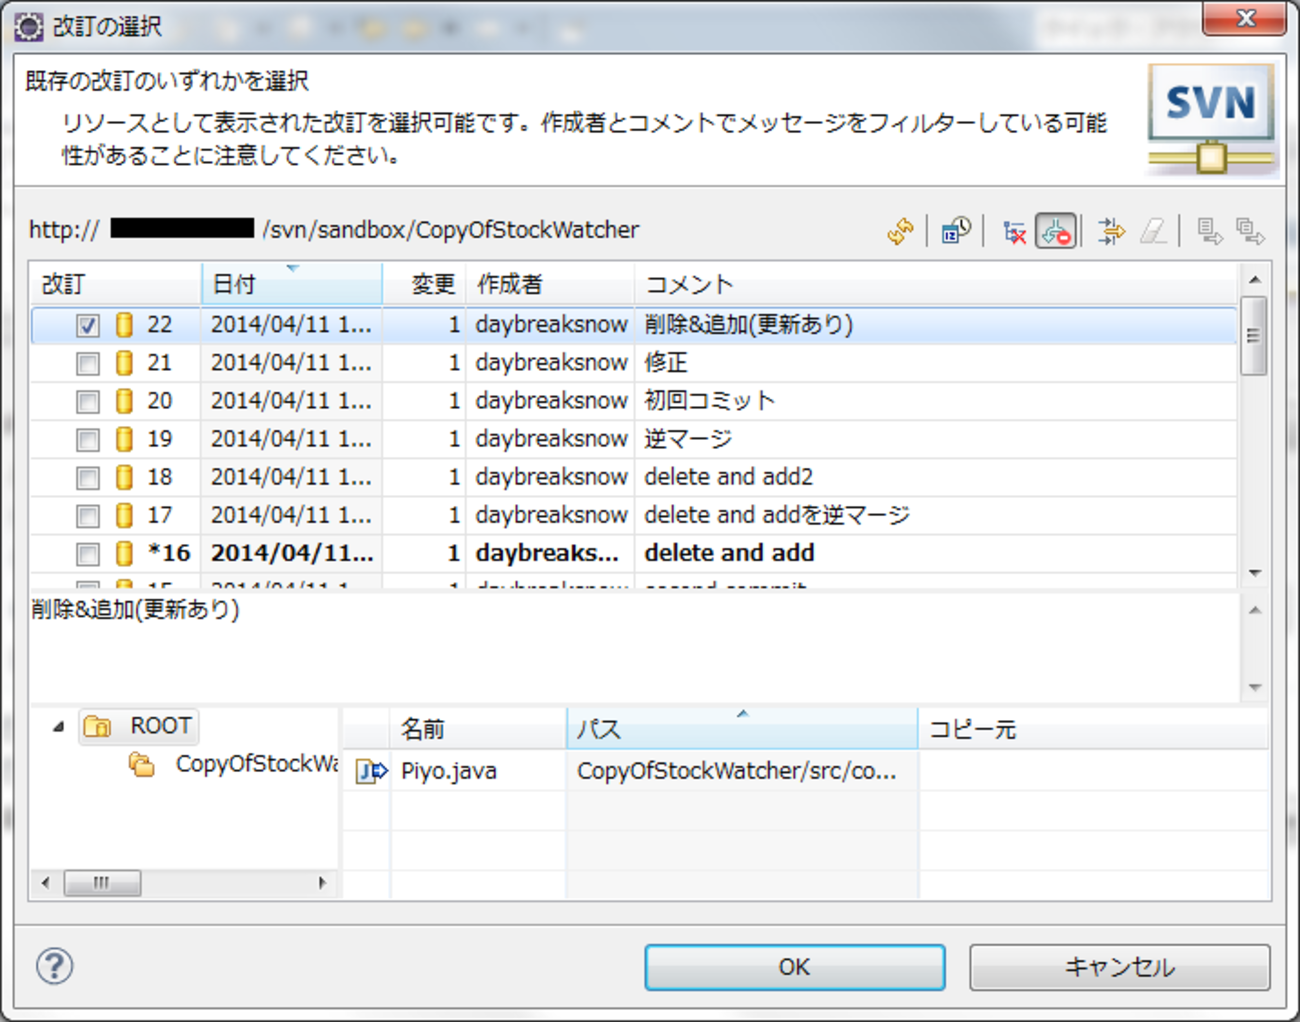Sort revisions by the 日付 column header

[290, 285]
